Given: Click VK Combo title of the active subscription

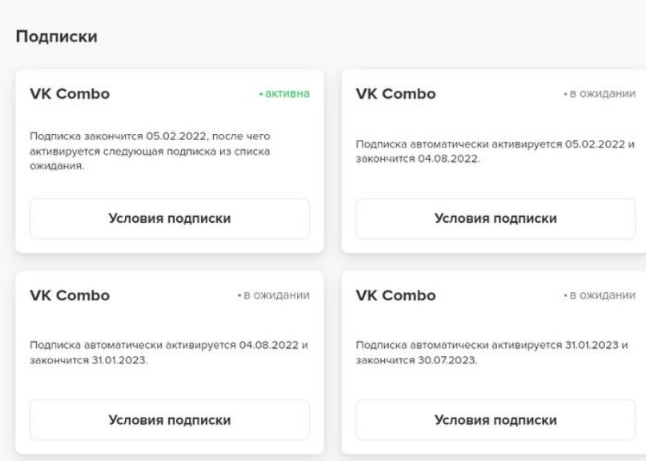Looking at the screenshot, I should click(70, 94).
